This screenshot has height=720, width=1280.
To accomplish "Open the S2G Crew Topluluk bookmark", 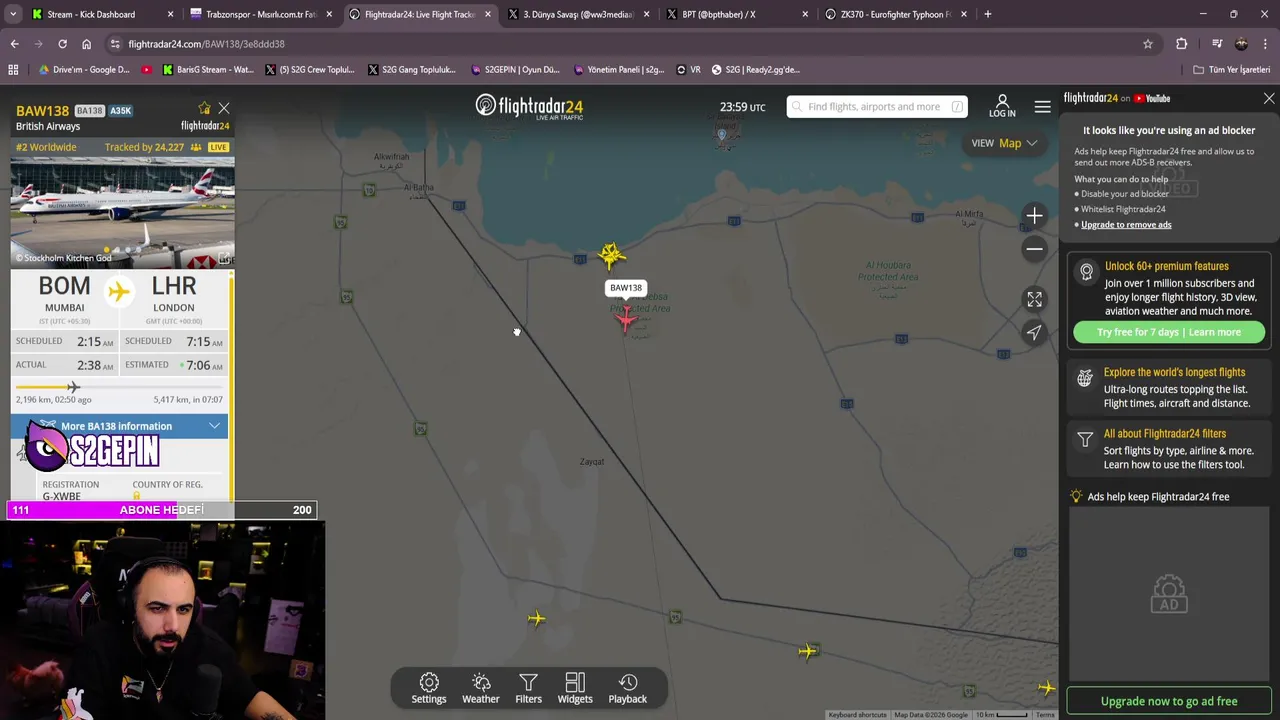I will (310, 70).
